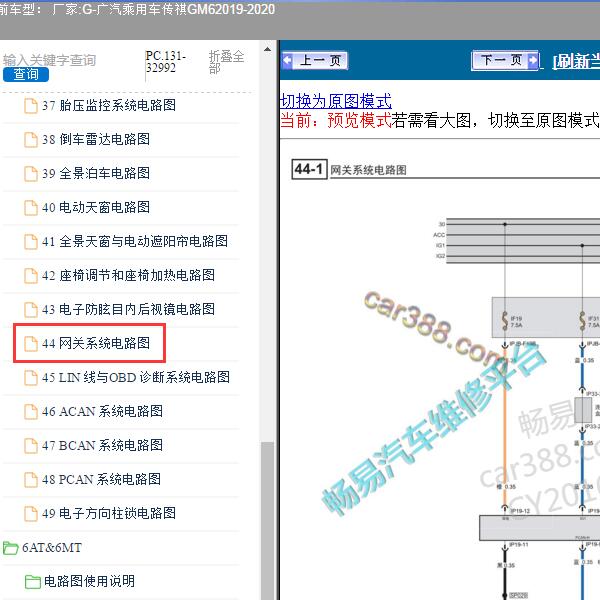Click the file icon beside 38 倒车雷达电路图
The width and height of the screenshot is (600, 600).
31,140
